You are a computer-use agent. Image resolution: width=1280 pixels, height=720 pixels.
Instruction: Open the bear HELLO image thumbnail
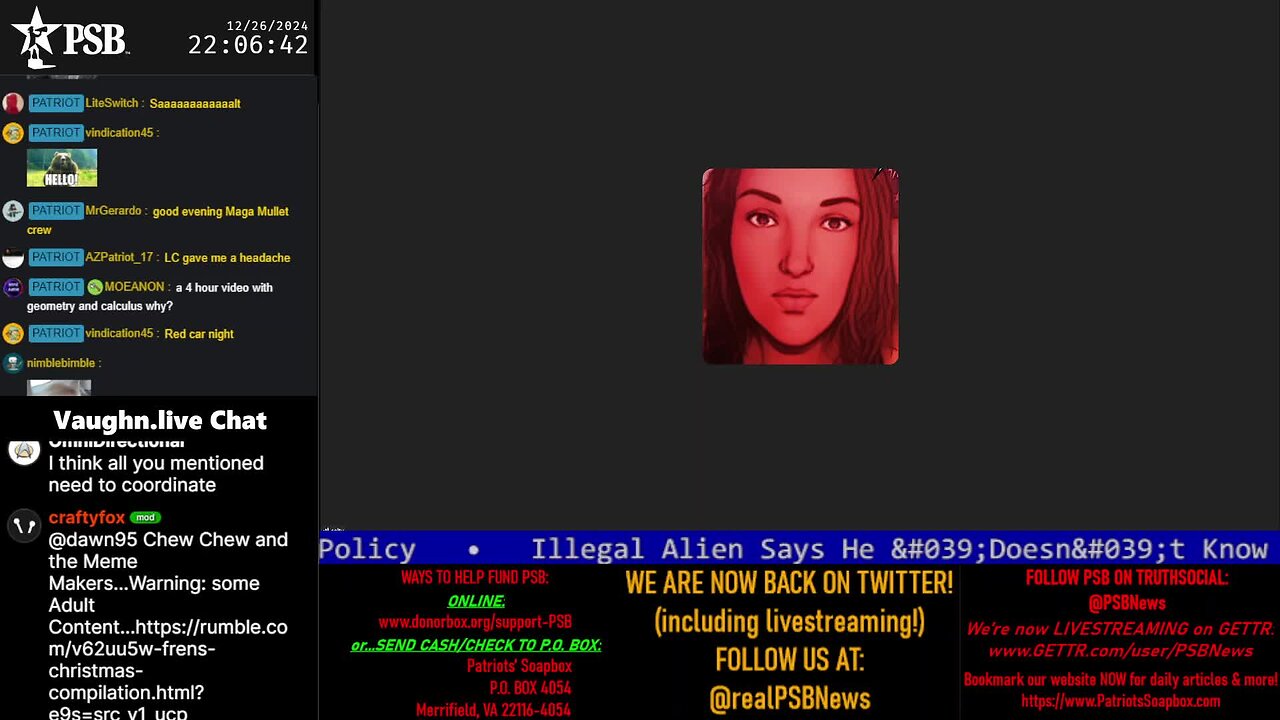pyautogui.click(x=62, y=168)
